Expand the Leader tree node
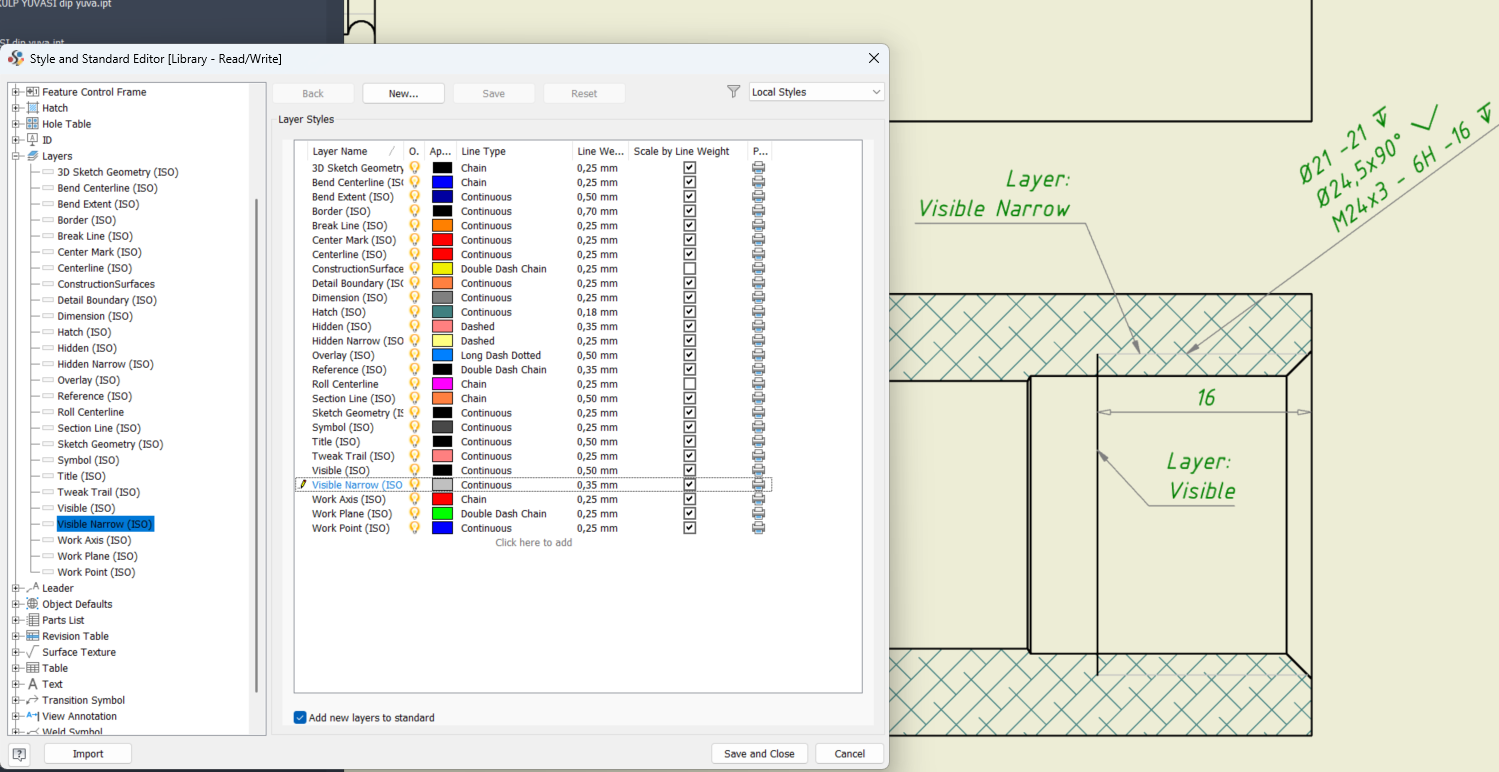 point(16,588)
